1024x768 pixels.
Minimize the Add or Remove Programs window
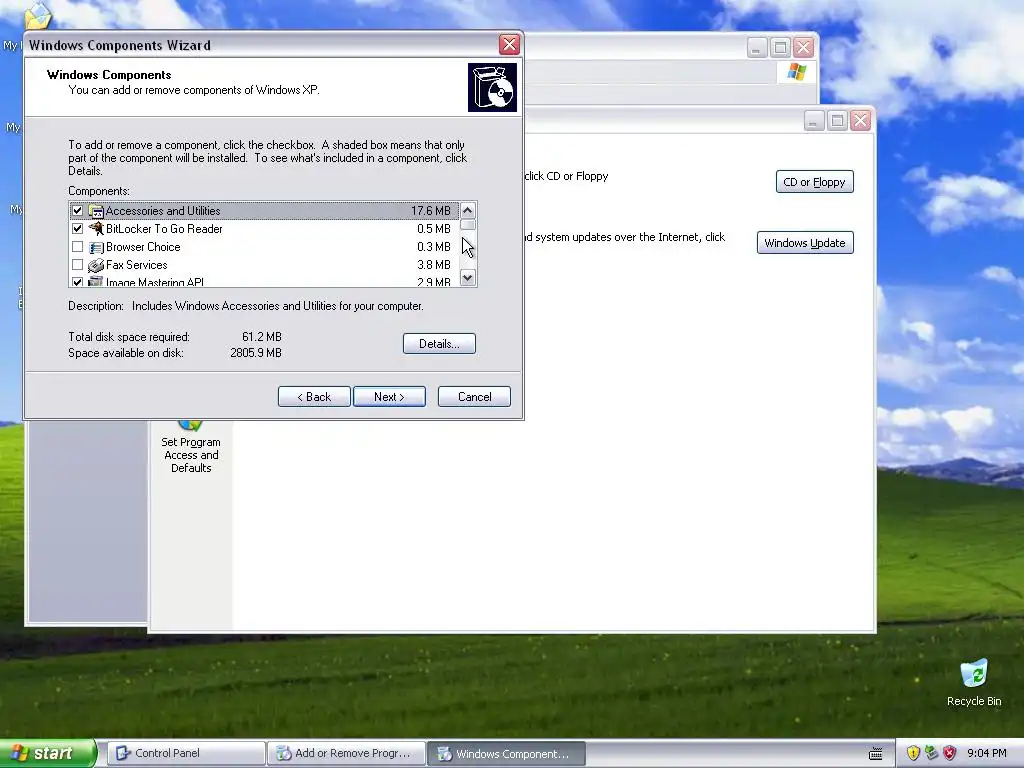tap(814, 121)
